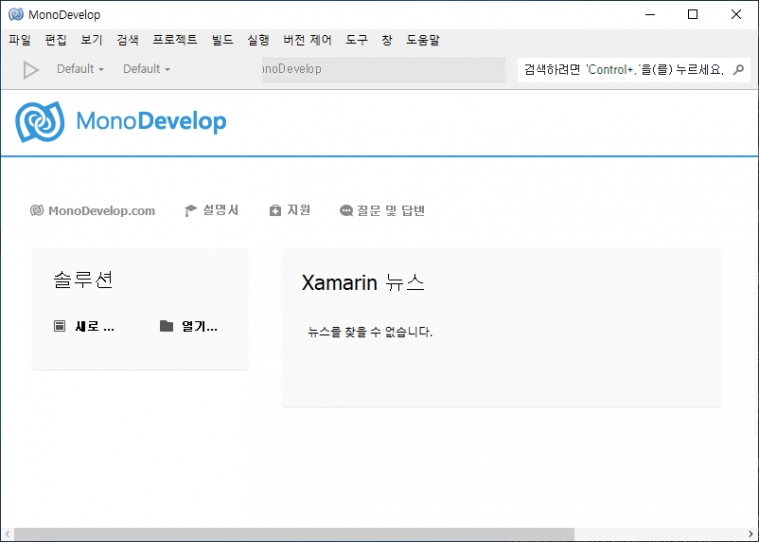
Task: Open the second Default target dropdown
Action: click(146, 69)
